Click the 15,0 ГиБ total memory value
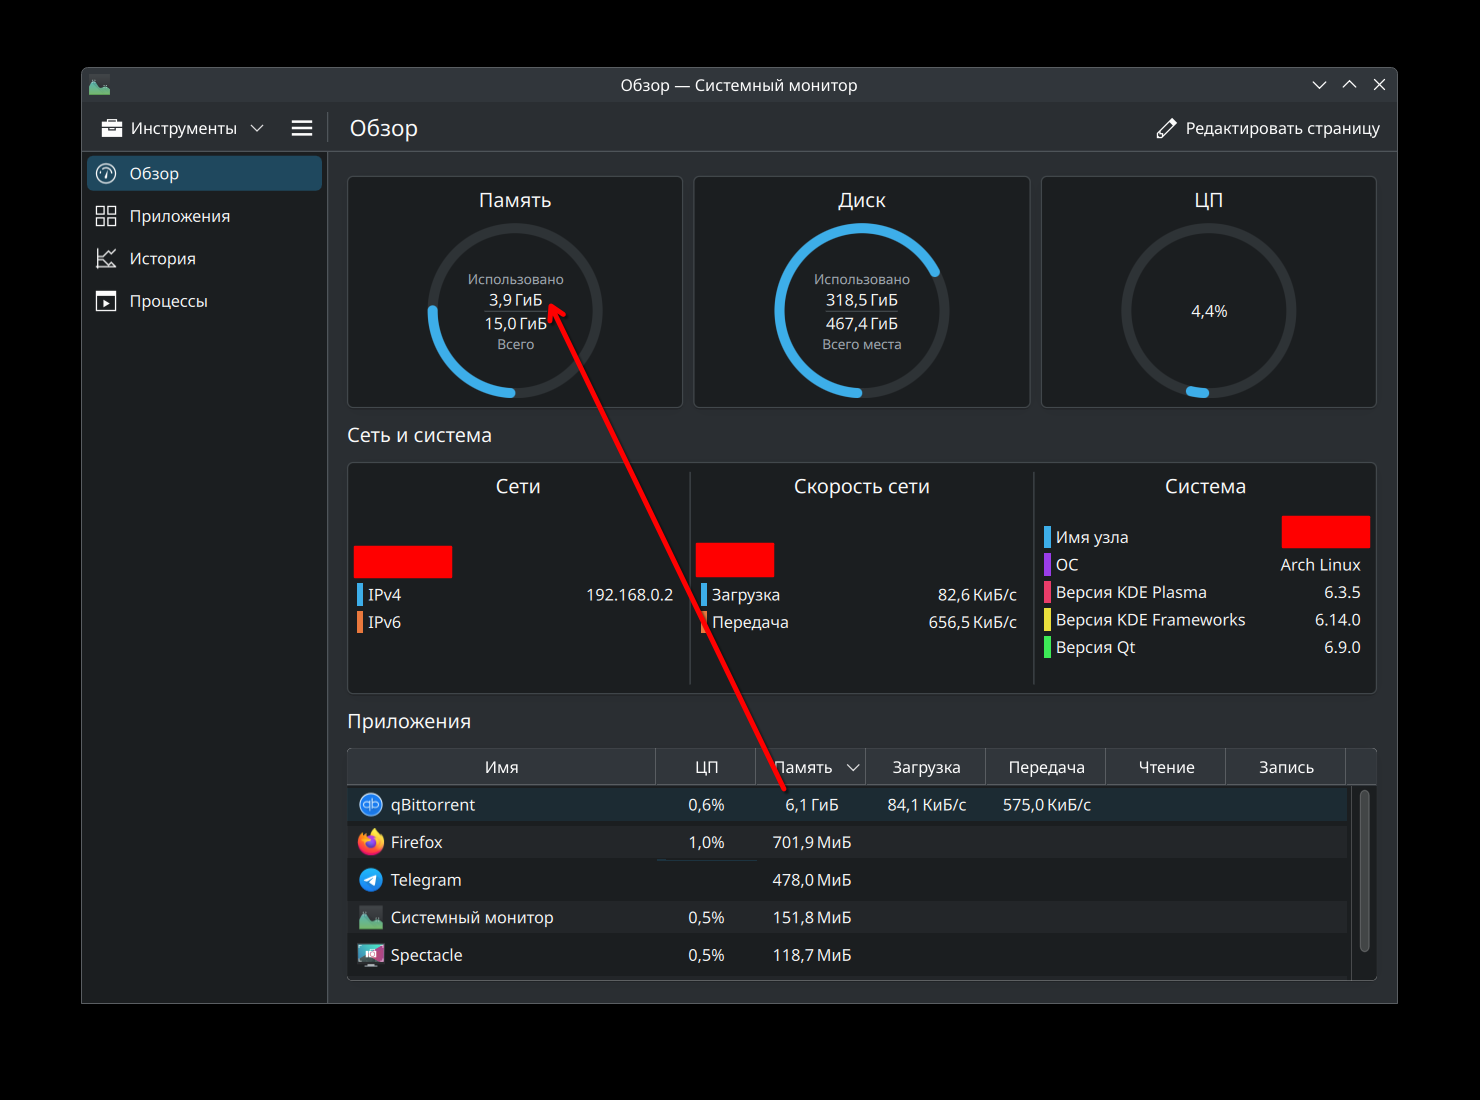1480x1100 pixels. [516, 324]
